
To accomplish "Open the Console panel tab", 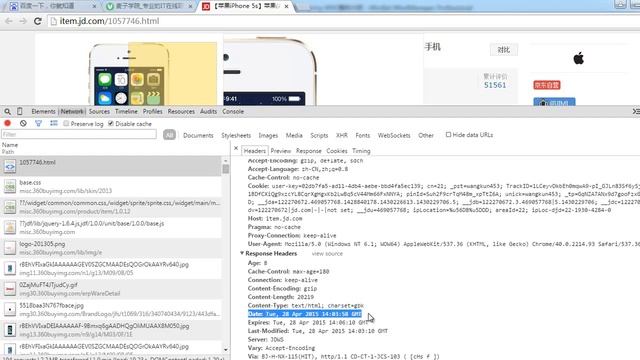I will [233, 111].
